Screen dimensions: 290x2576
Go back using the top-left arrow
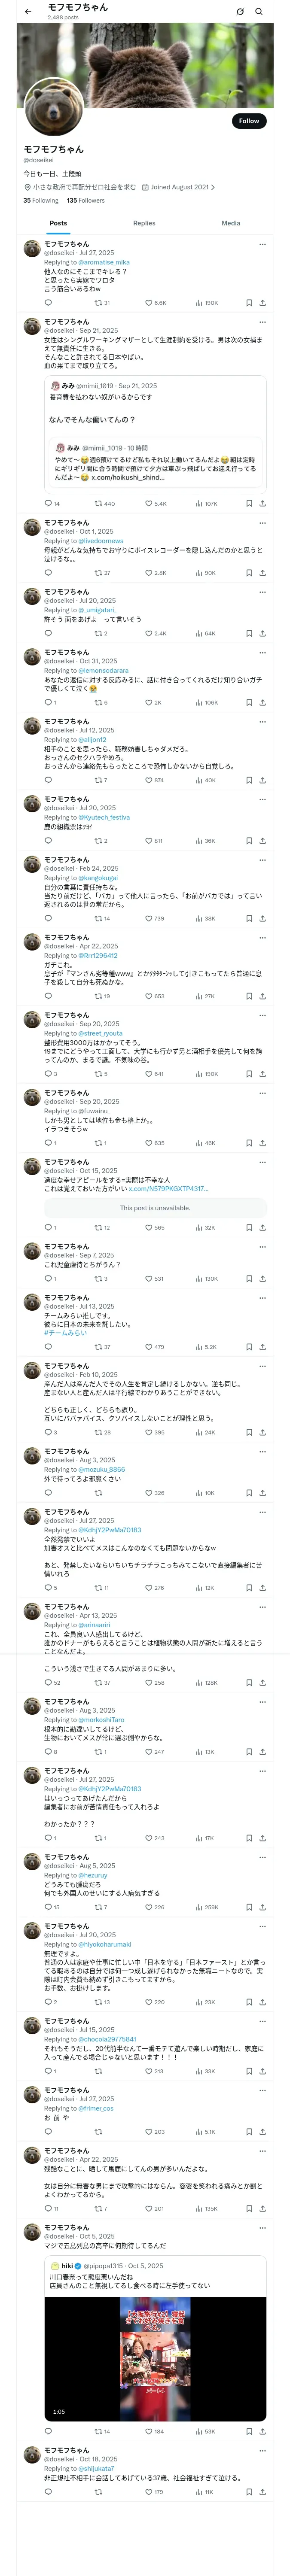pos(28,12)
